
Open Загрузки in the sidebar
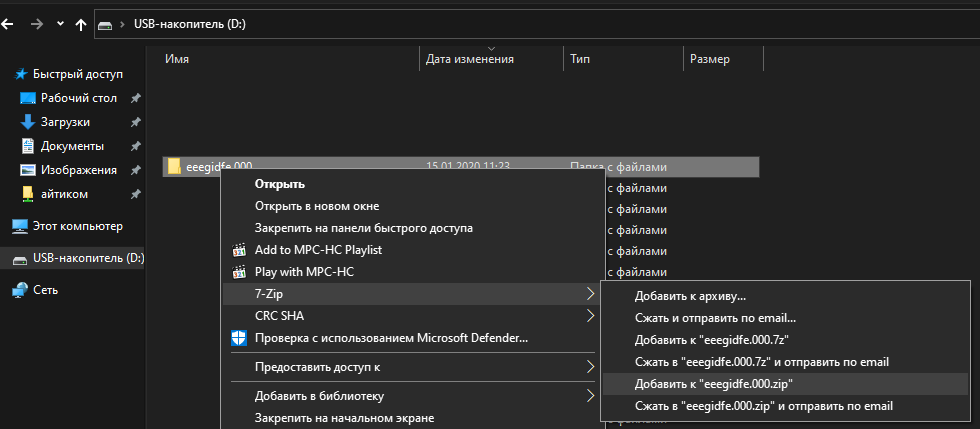tap(65, 122)
